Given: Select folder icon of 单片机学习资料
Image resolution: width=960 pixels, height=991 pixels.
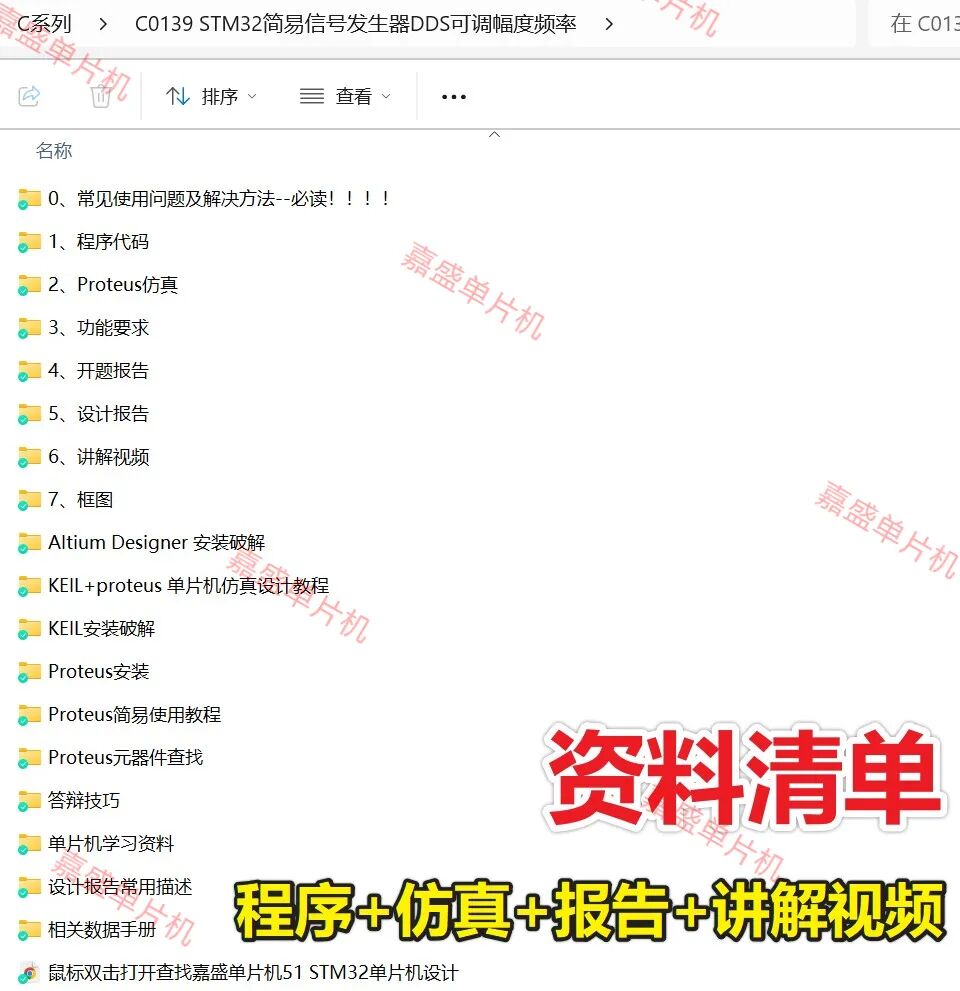Looking at the screenshot, I should (x=29, y=844).
